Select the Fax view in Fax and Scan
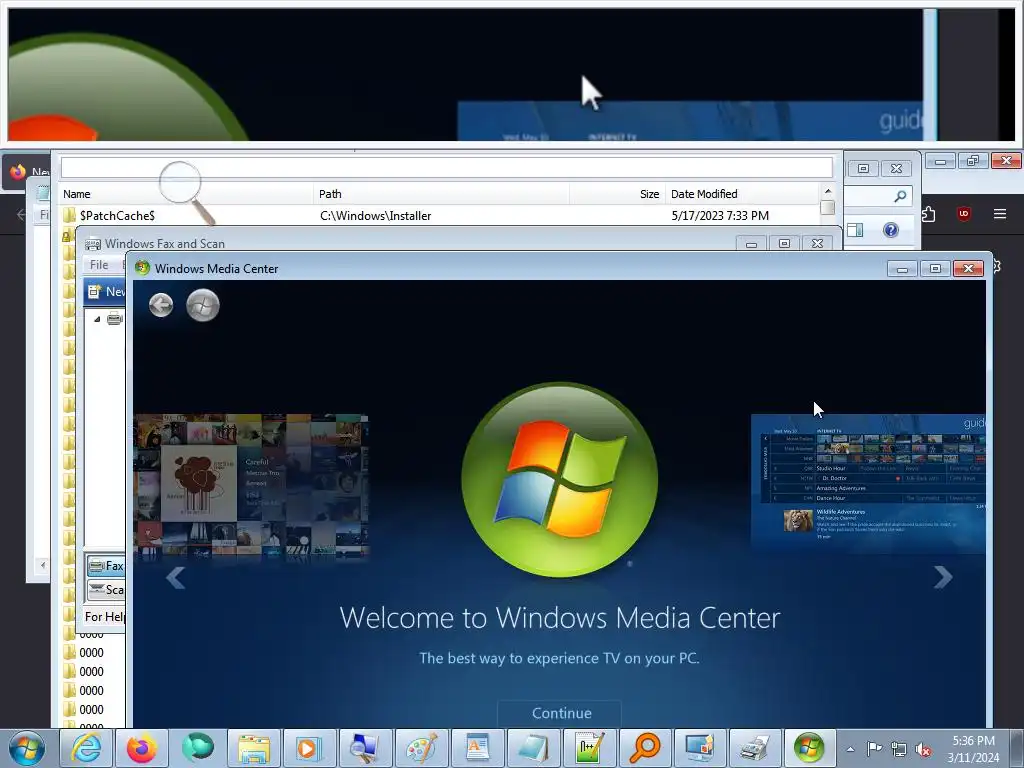Screen dimensions: 1024x768 [x=106, y=566]
